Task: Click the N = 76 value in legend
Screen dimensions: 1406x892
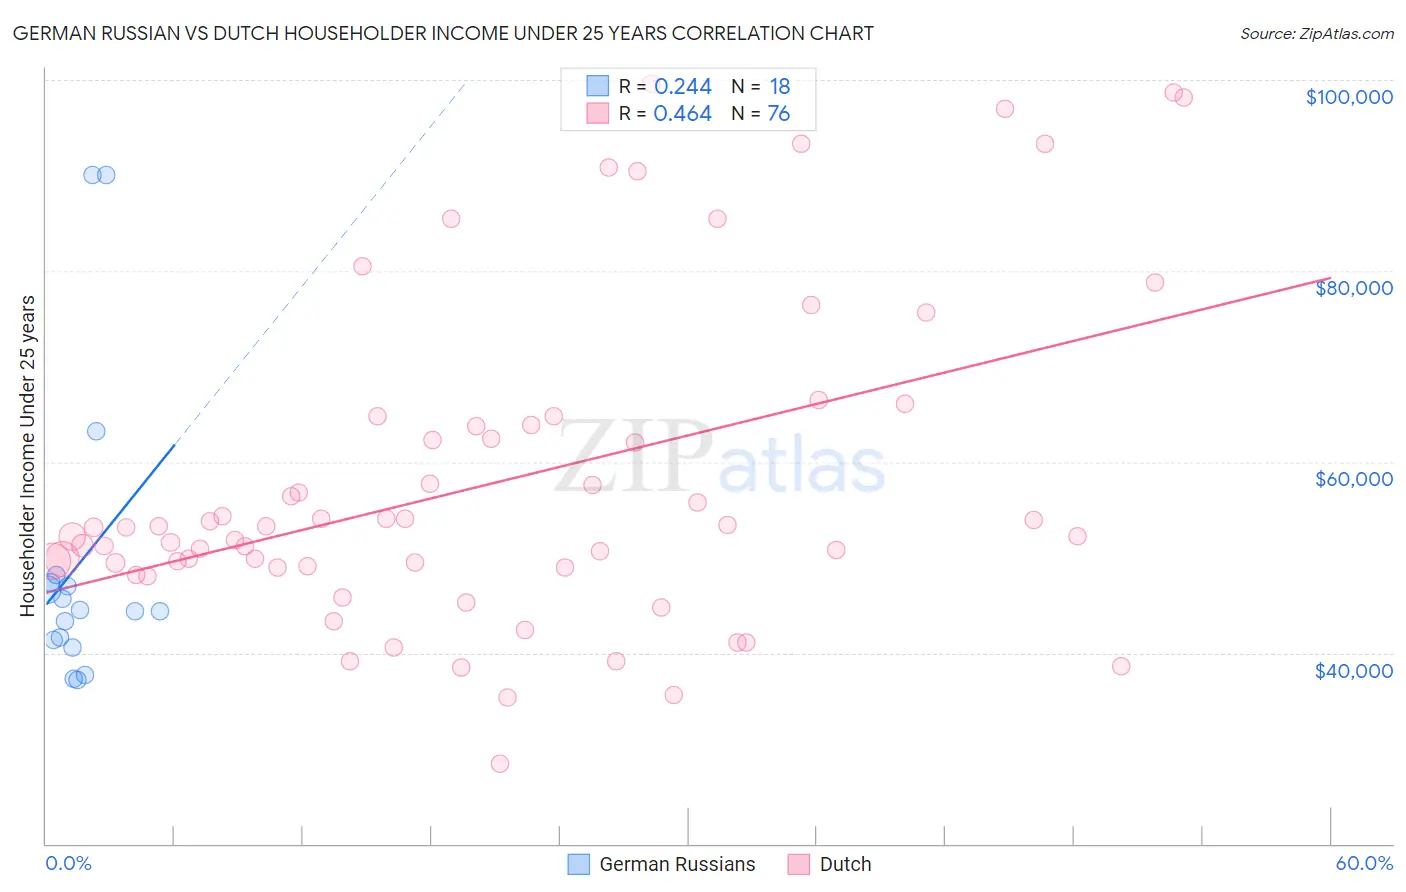Action: [761, 113]
